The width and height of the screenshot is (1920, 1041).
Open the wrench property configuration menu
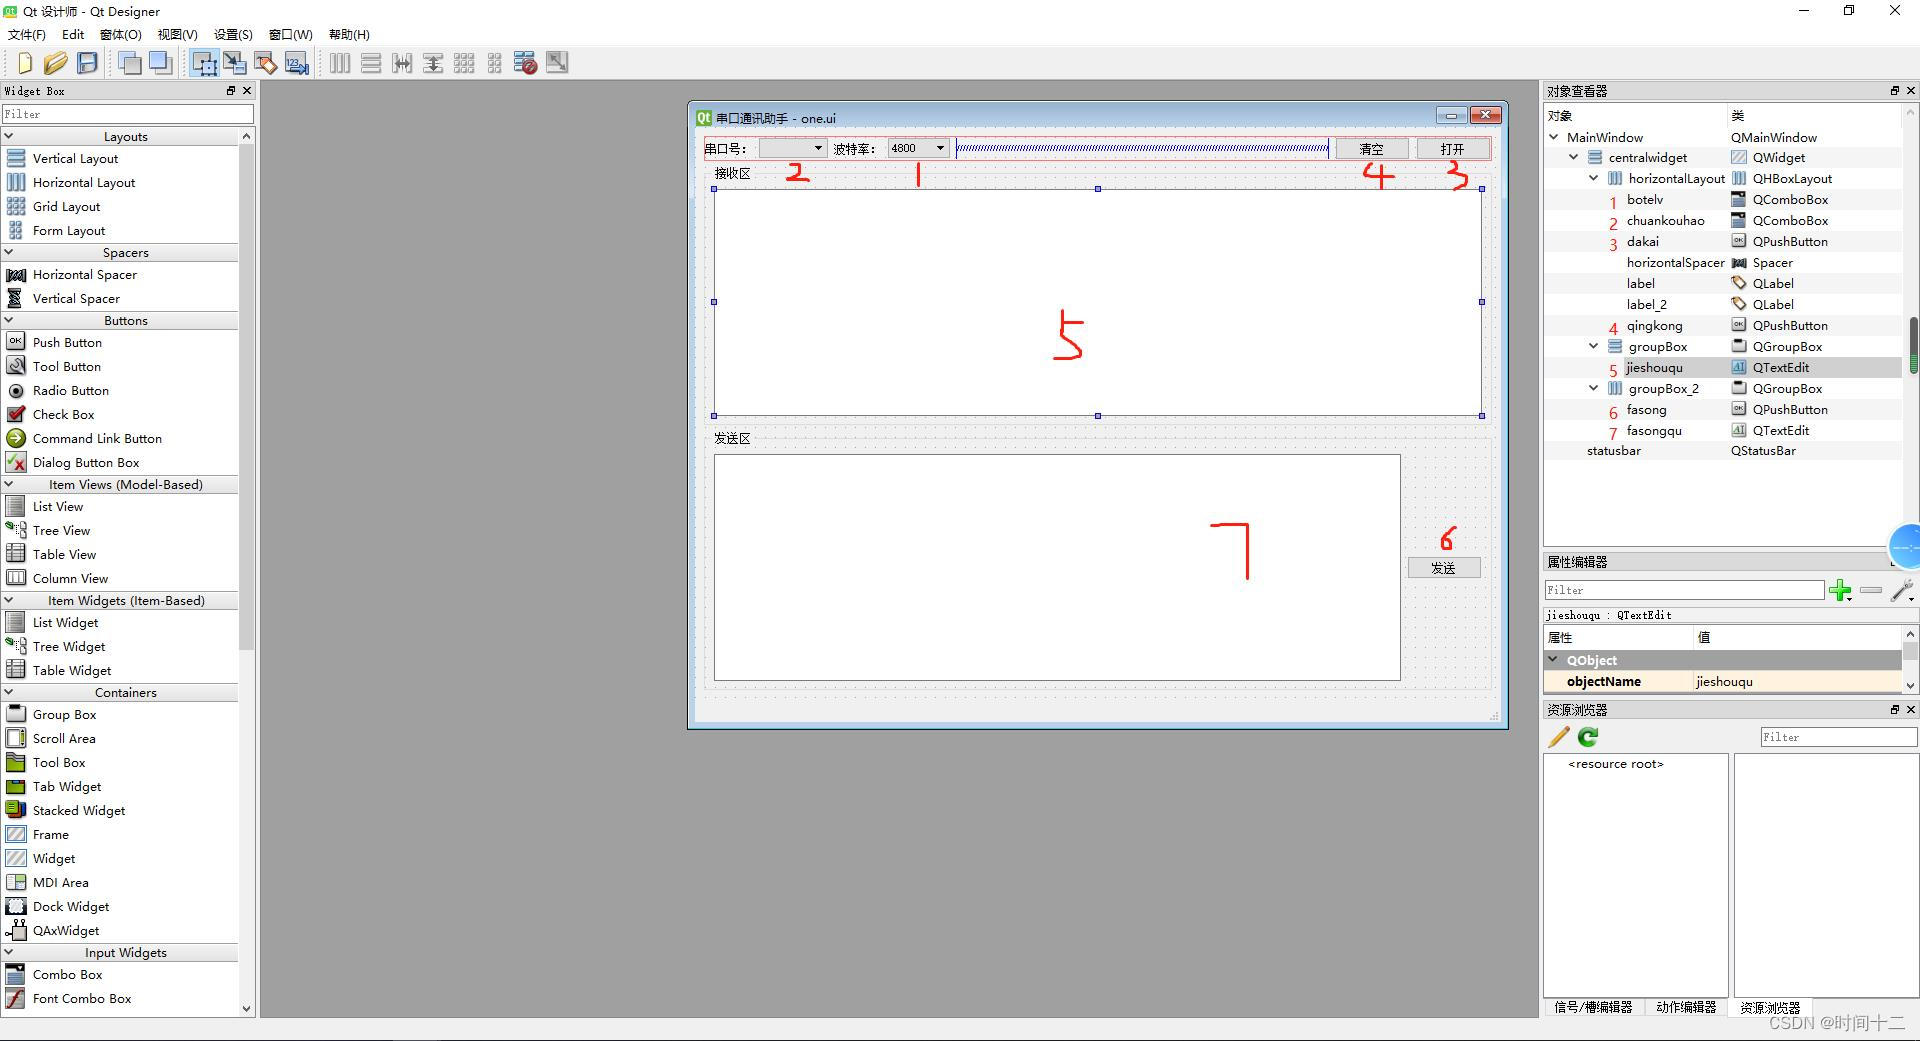(1903, 590)
